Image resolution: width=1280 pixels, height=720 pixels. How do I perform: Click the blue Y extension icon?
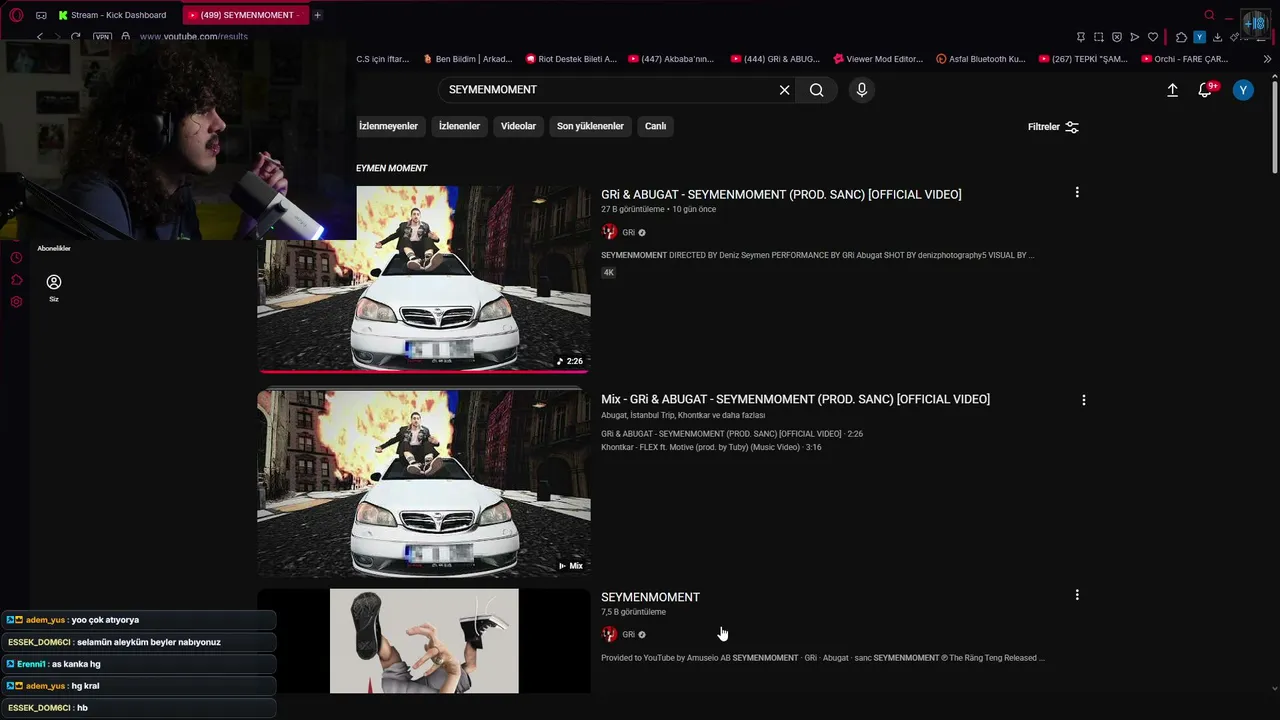coord(1199,37)
